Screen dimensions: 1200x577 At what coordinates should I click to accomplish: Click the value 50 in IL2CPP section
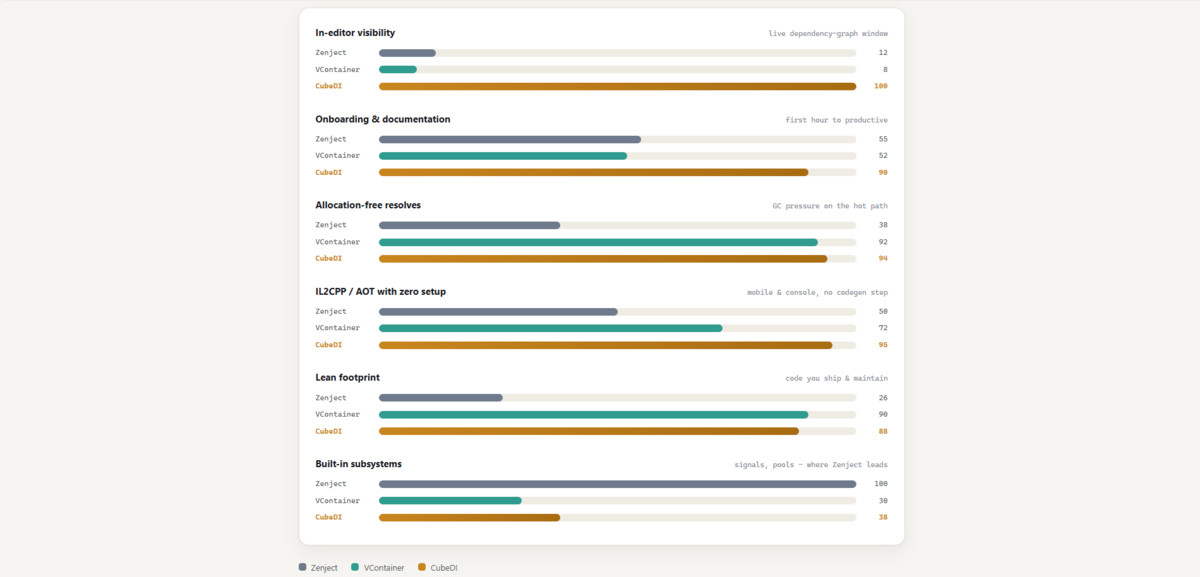(x=883, y=311)
